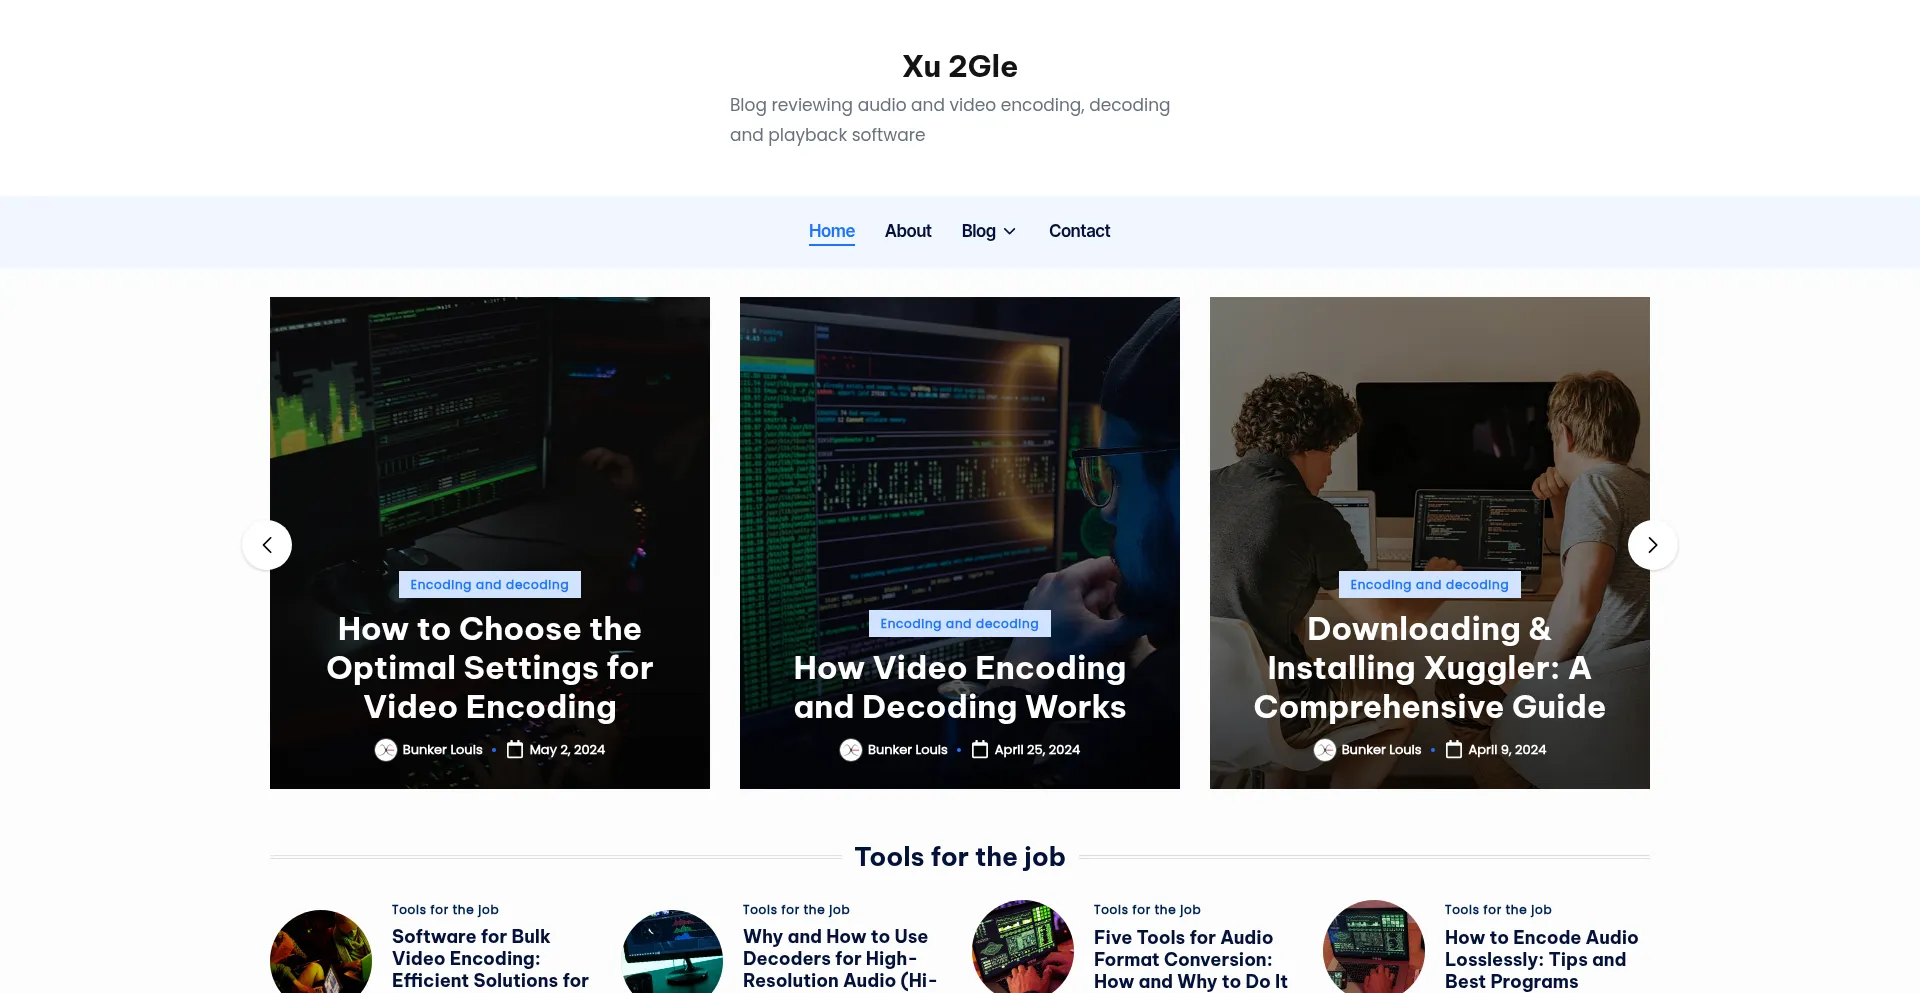Click 'Tools for the job' tag above How to Encode Audio
Screen dimensions: 1920x993
(x=1498, y=909)
